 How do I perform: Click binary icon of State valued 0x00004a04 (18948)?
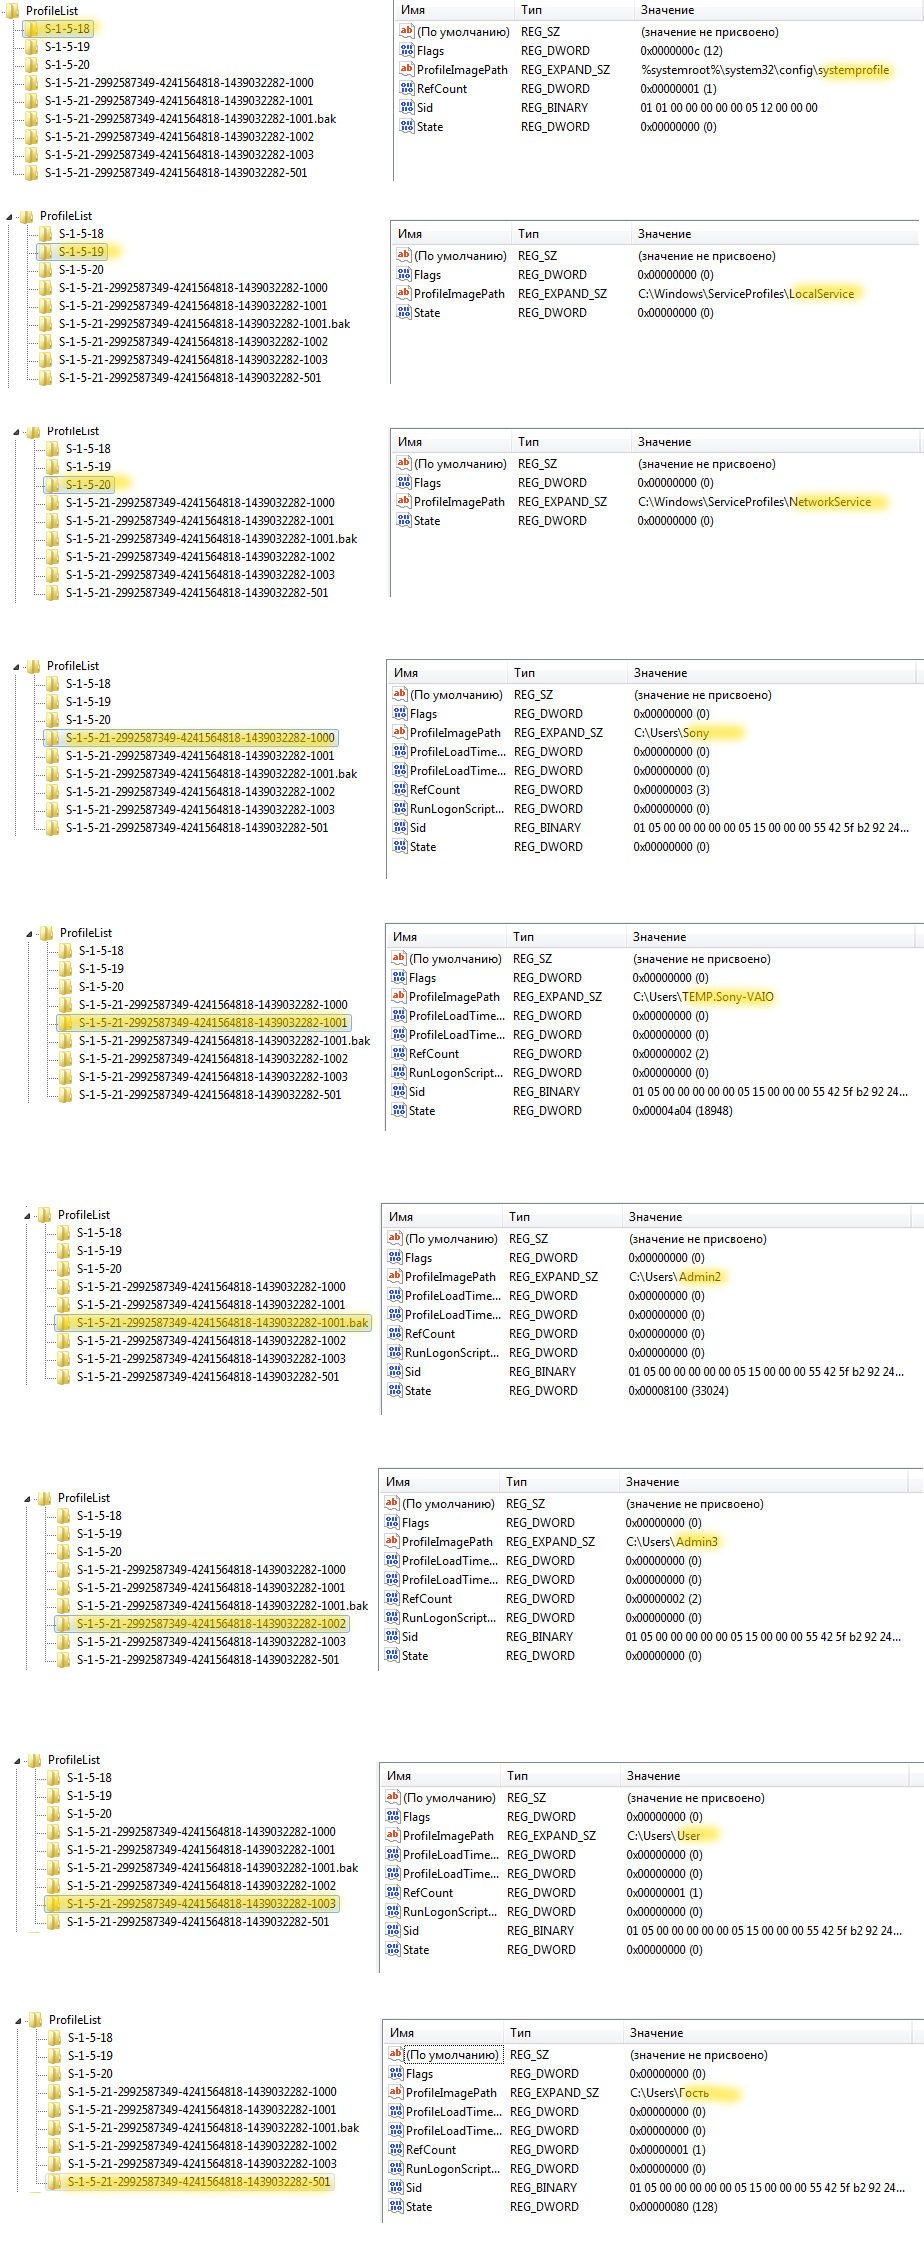399,1111
